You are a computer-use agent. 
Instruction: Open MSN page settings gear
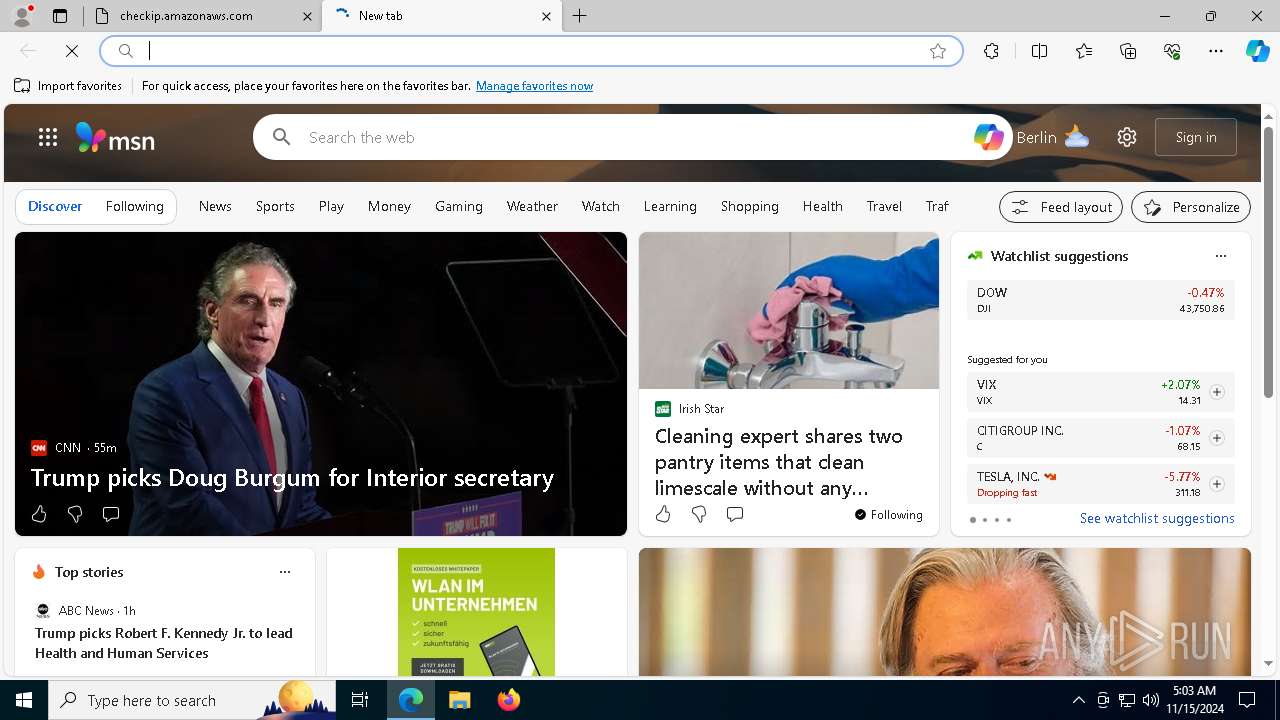(1127, 137)
